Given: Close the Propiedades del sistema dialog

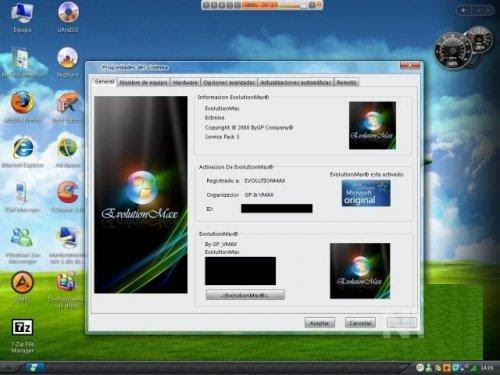Looking at the screenshot, I should tap(410, 65).
